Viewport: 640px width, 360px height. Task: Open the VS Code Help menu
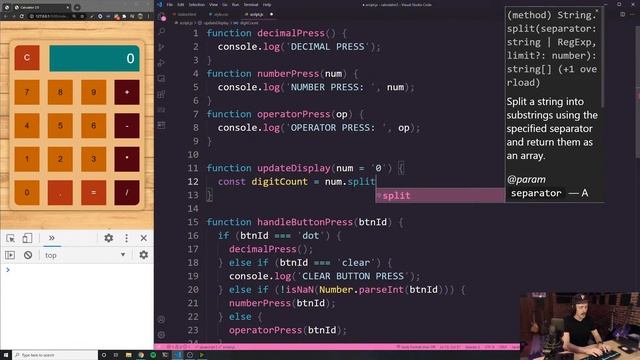[x=267, y=4]
